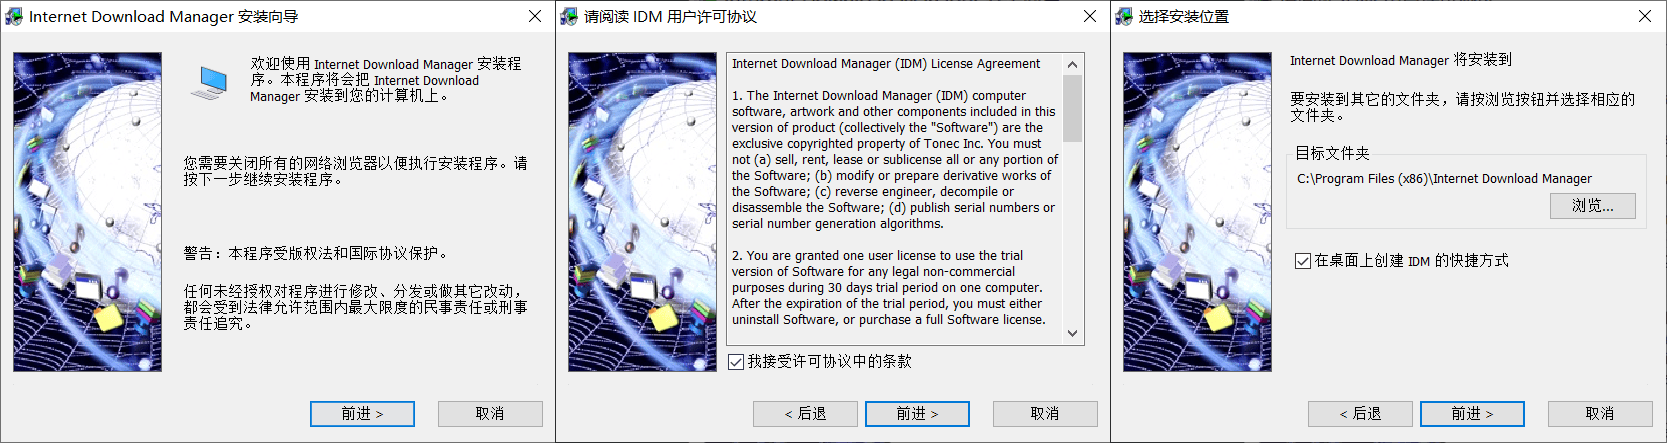Click 后退 in the license agreement dialog
The height and width of the screenshot is (443, 1667).
point(805,413)
